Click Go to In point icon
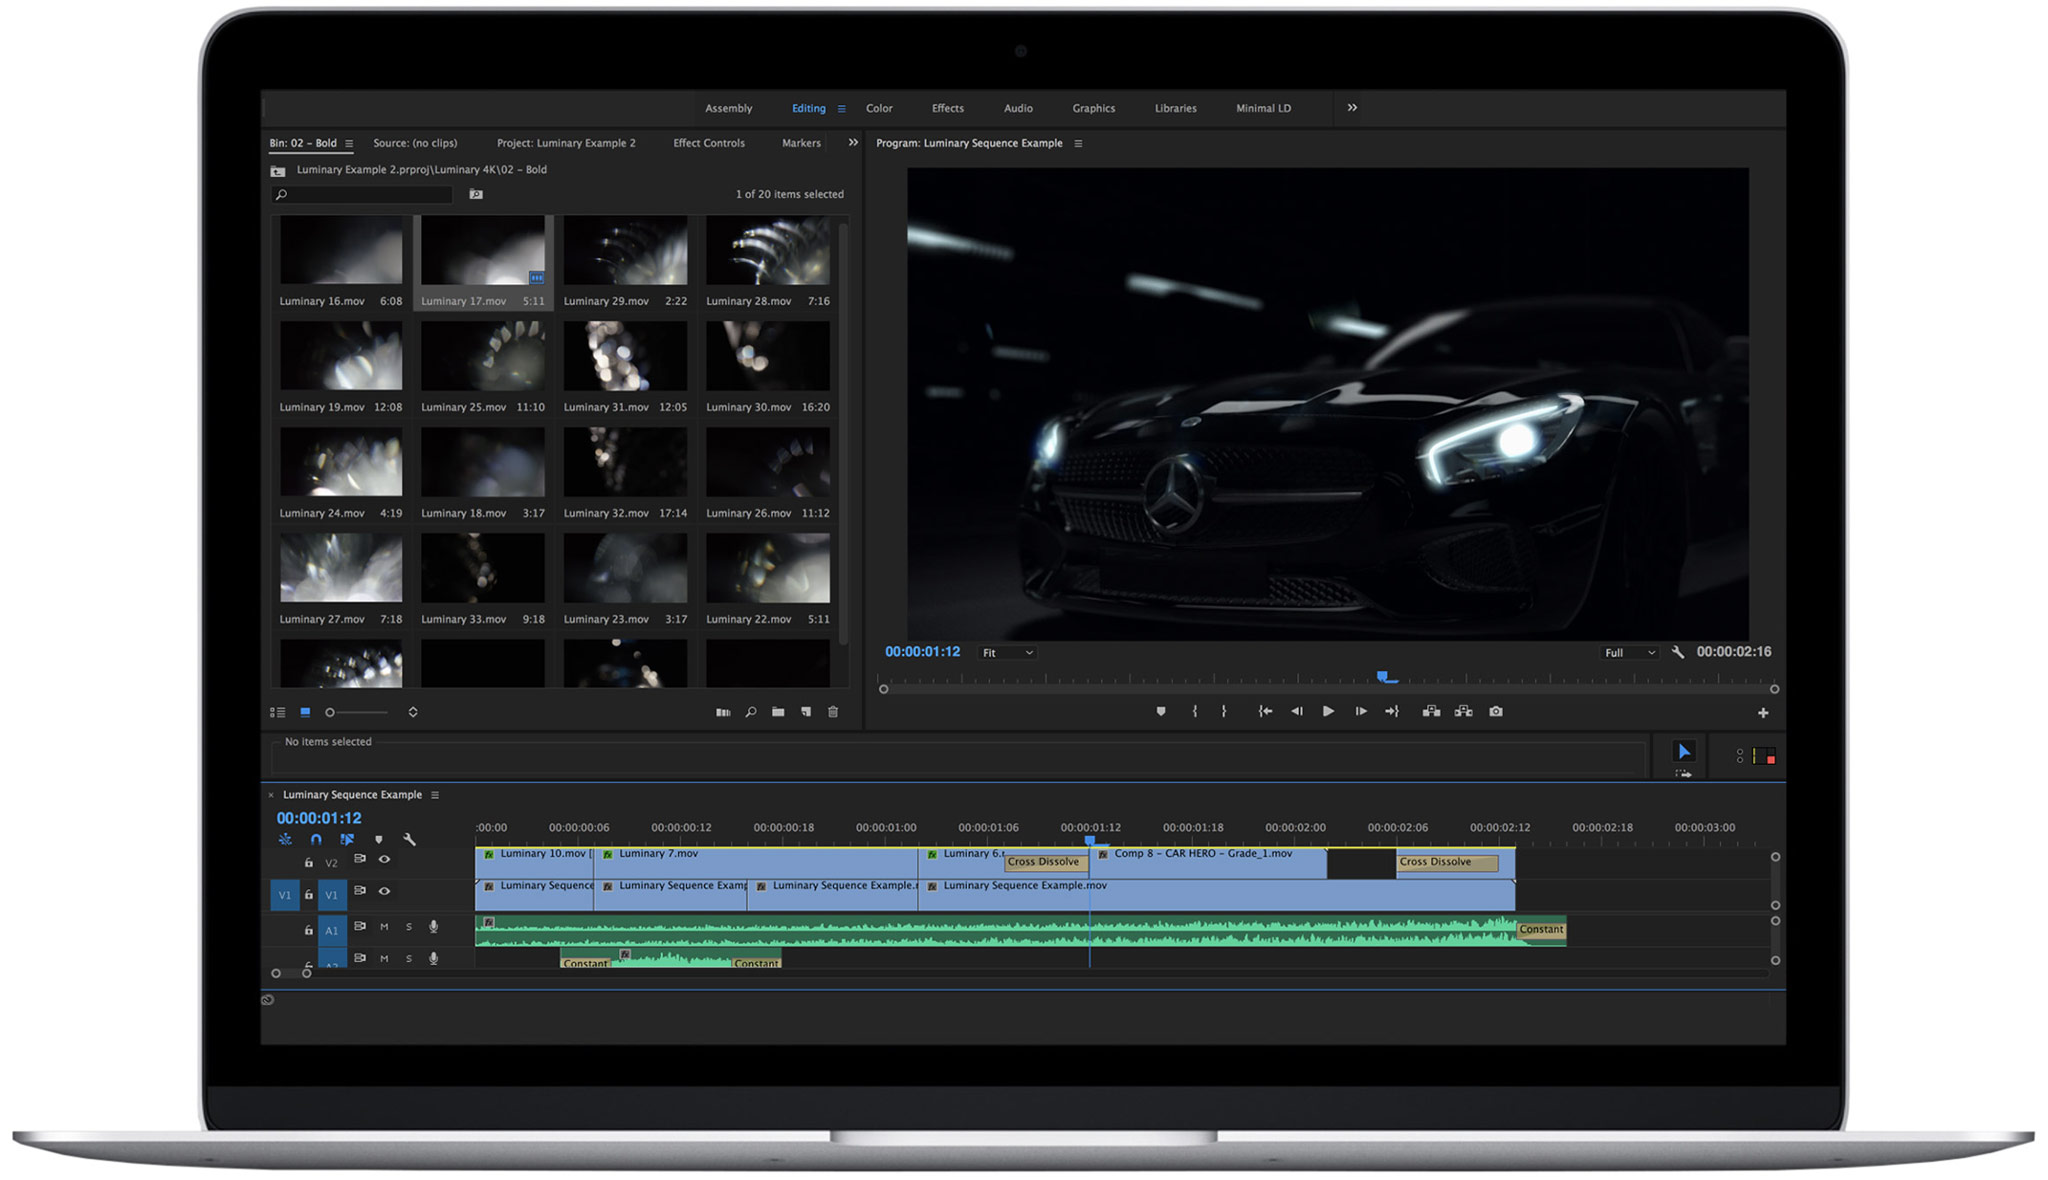This screenshot has height=1180, width=2048. pos(1265,712)
